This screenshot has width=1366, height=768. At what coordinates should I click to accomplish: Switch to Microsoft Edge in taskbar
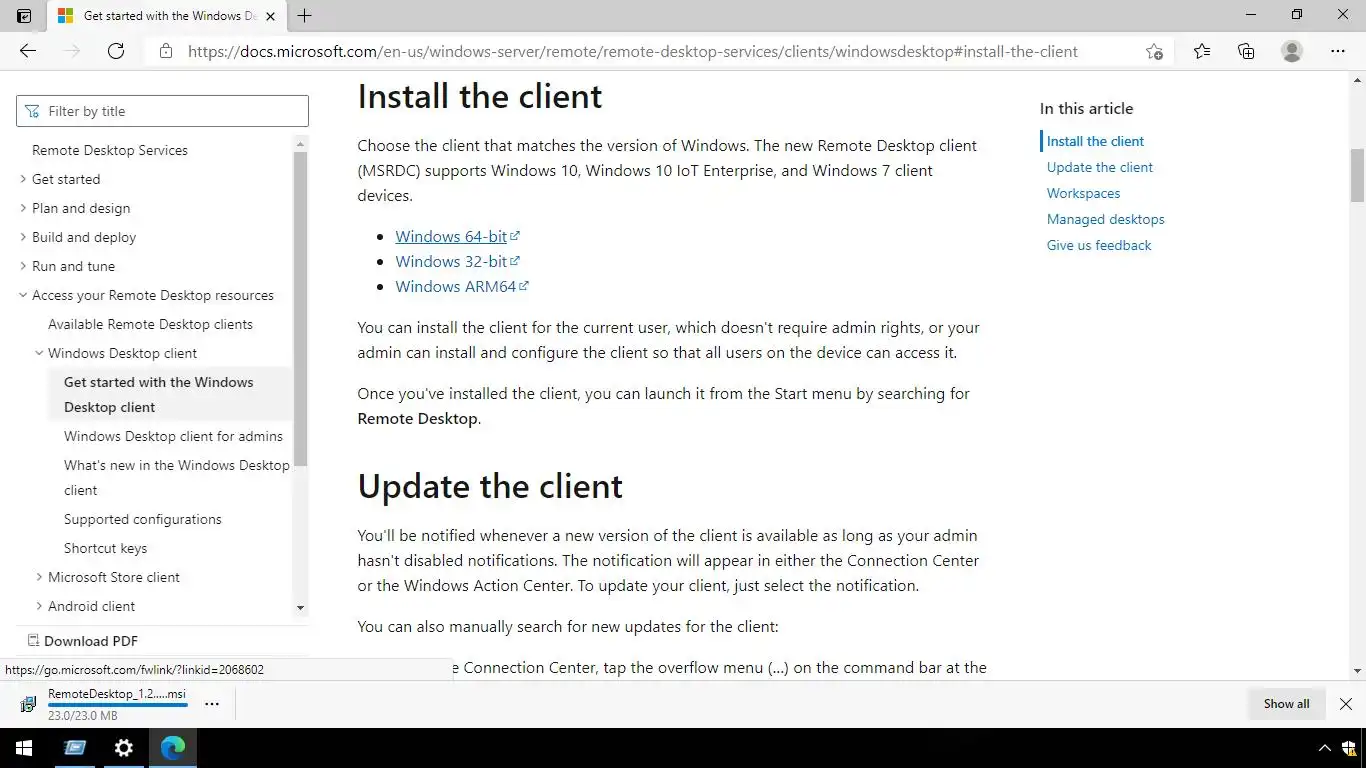(x=173, y=748)
